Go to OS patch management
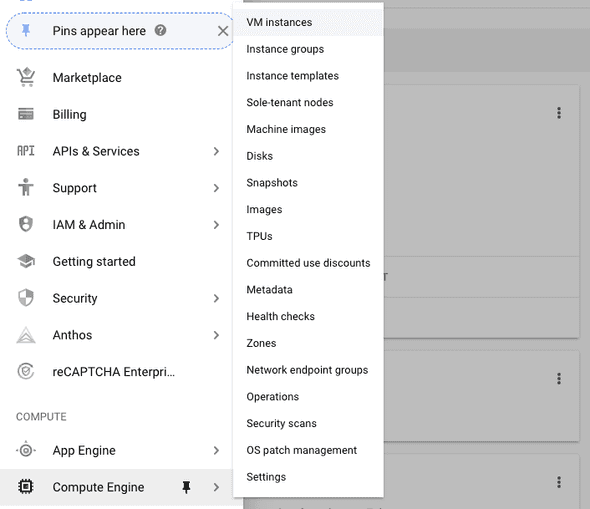This screenshot has height=509, width=590. 308,450
